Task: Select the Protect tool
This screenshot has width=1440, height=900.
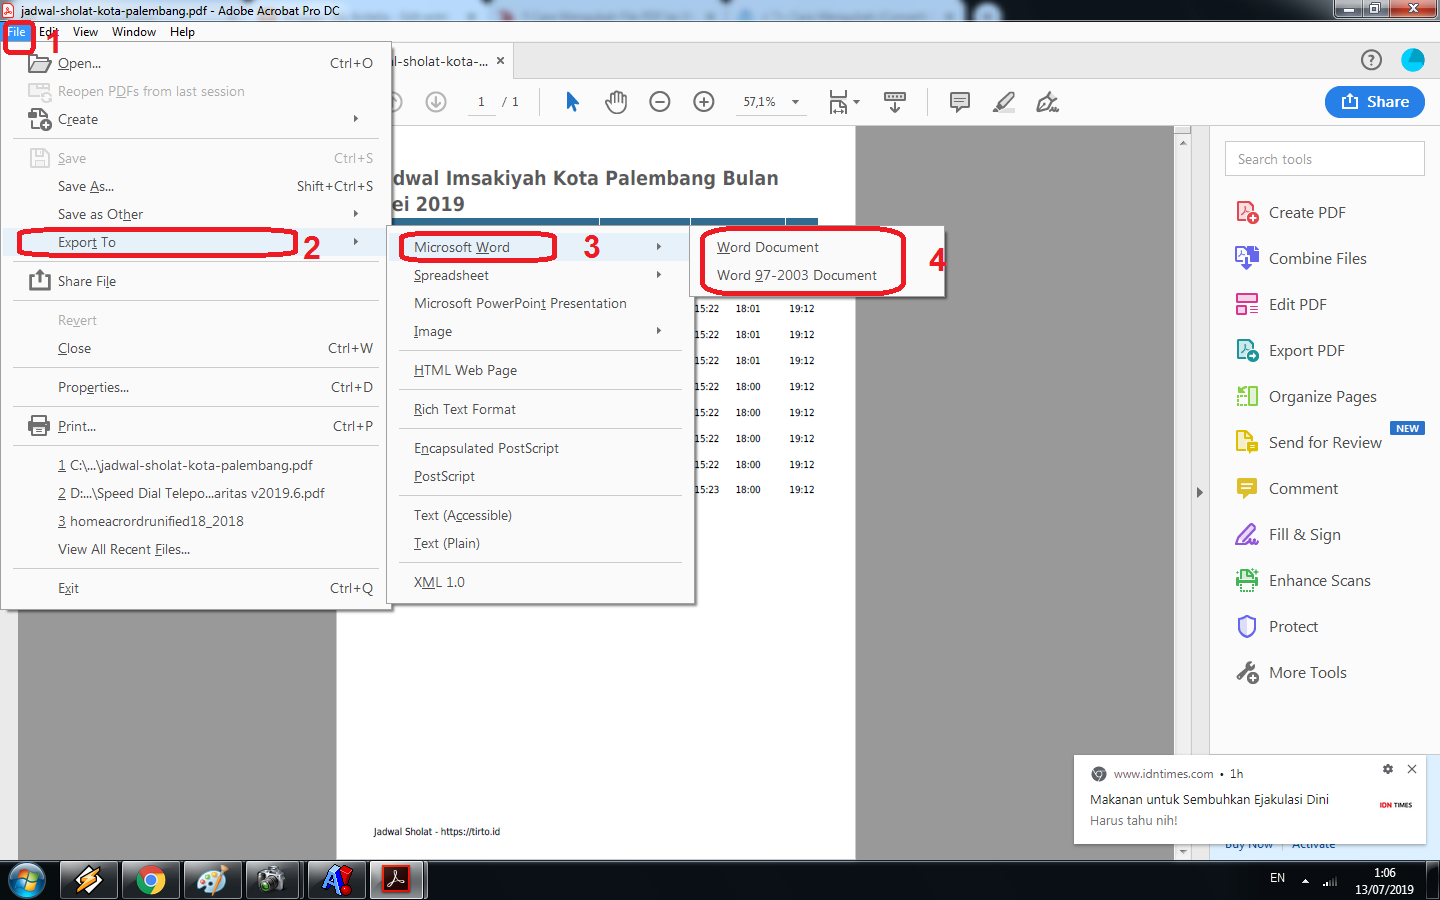Action: point(1289,626)
